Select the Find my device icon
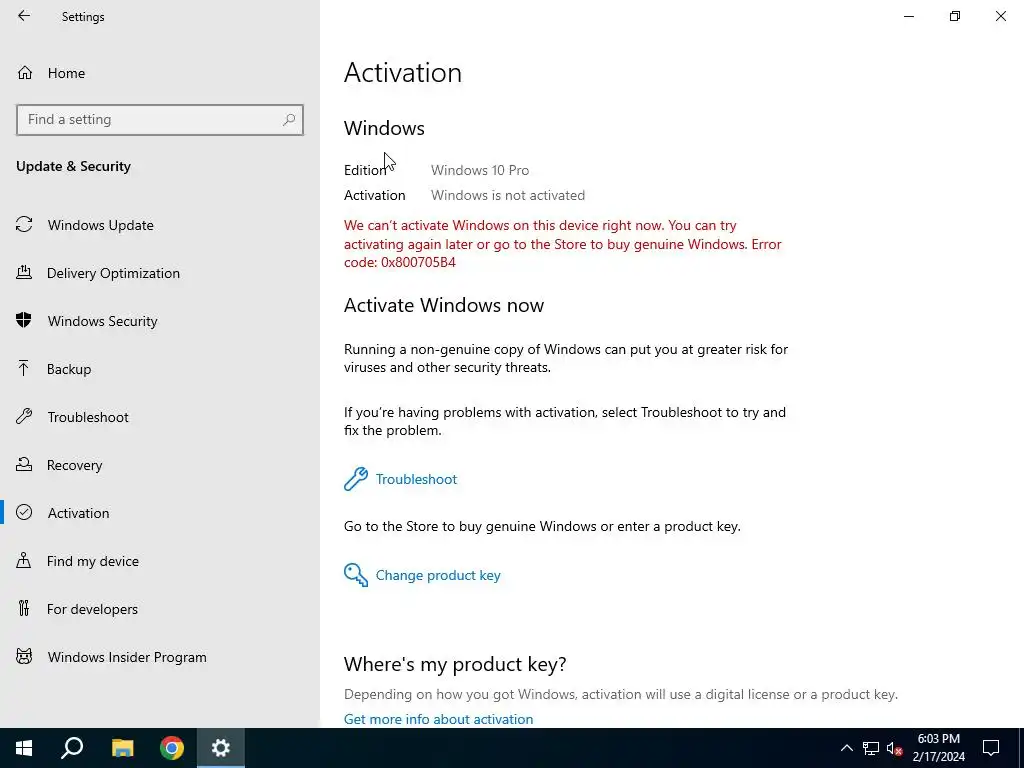 24,560
